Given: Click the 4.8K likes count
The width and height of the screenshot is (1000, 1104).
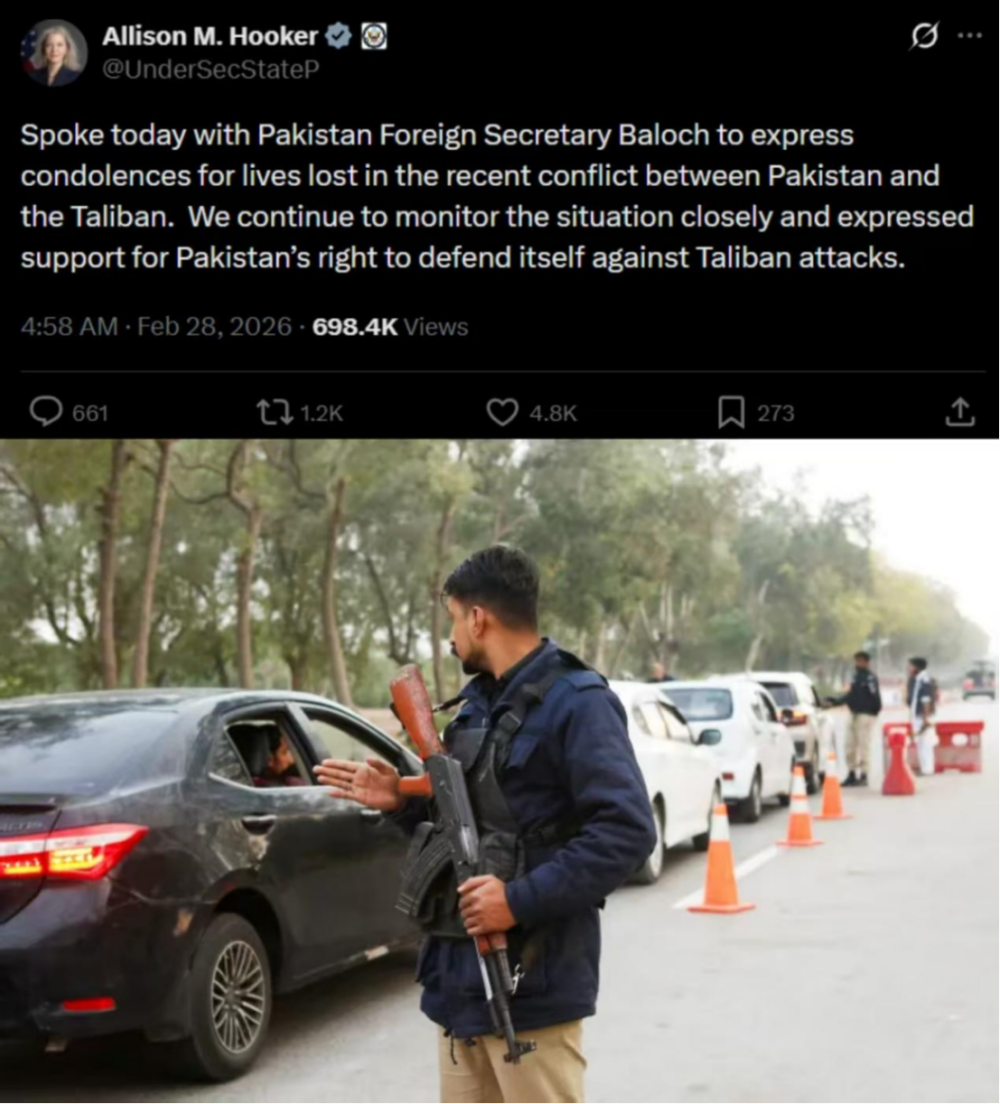Looking at the screenshot, I should coord(553,413).
